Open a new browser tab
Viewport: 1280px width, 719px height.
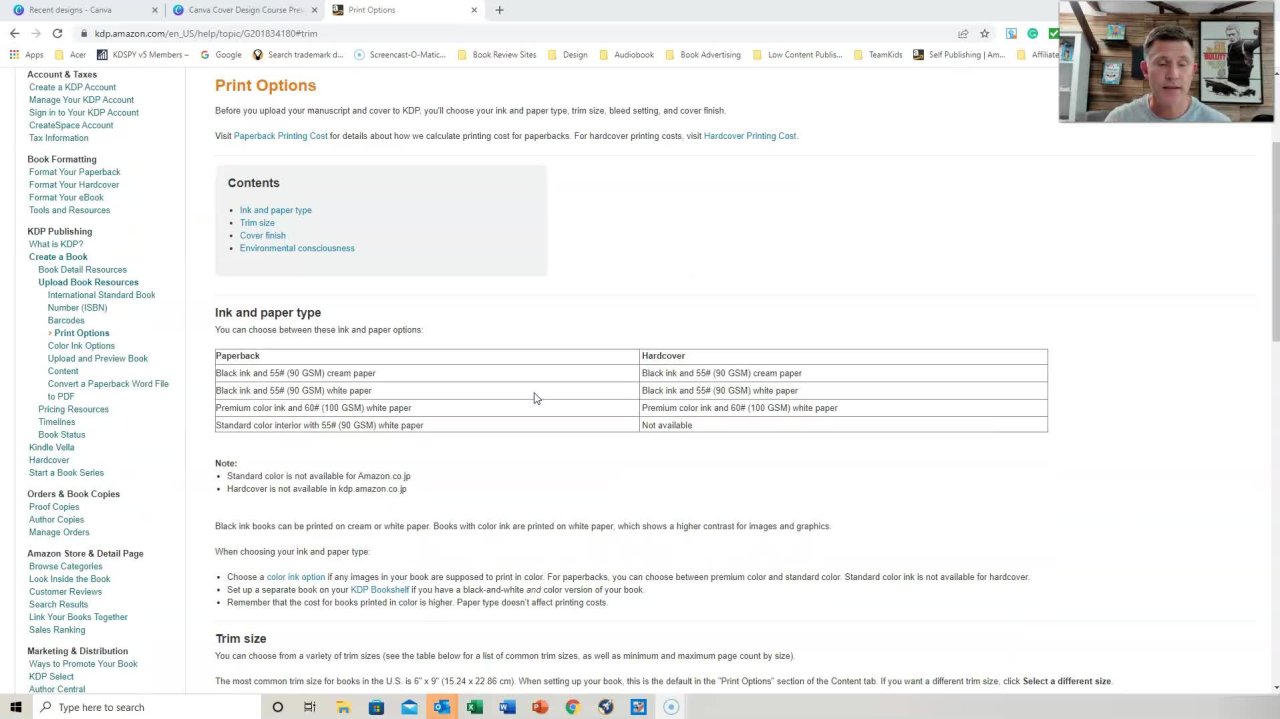coord(499,10)
